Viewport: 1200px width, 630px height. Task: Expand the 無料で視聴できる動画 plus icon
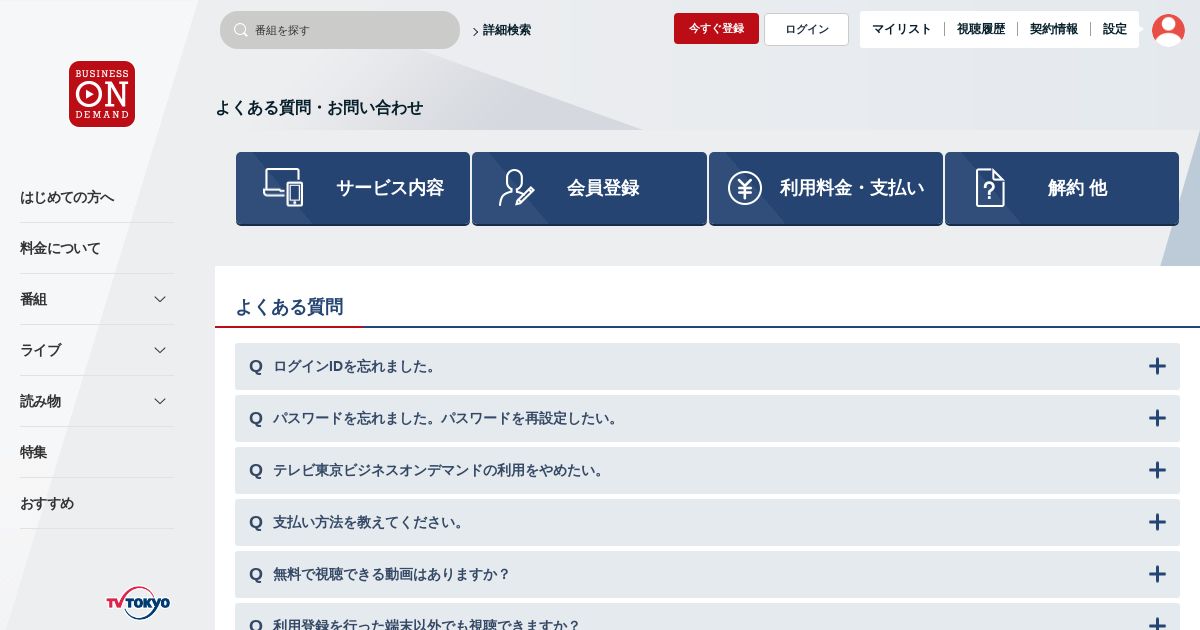tap(1157, 574)
